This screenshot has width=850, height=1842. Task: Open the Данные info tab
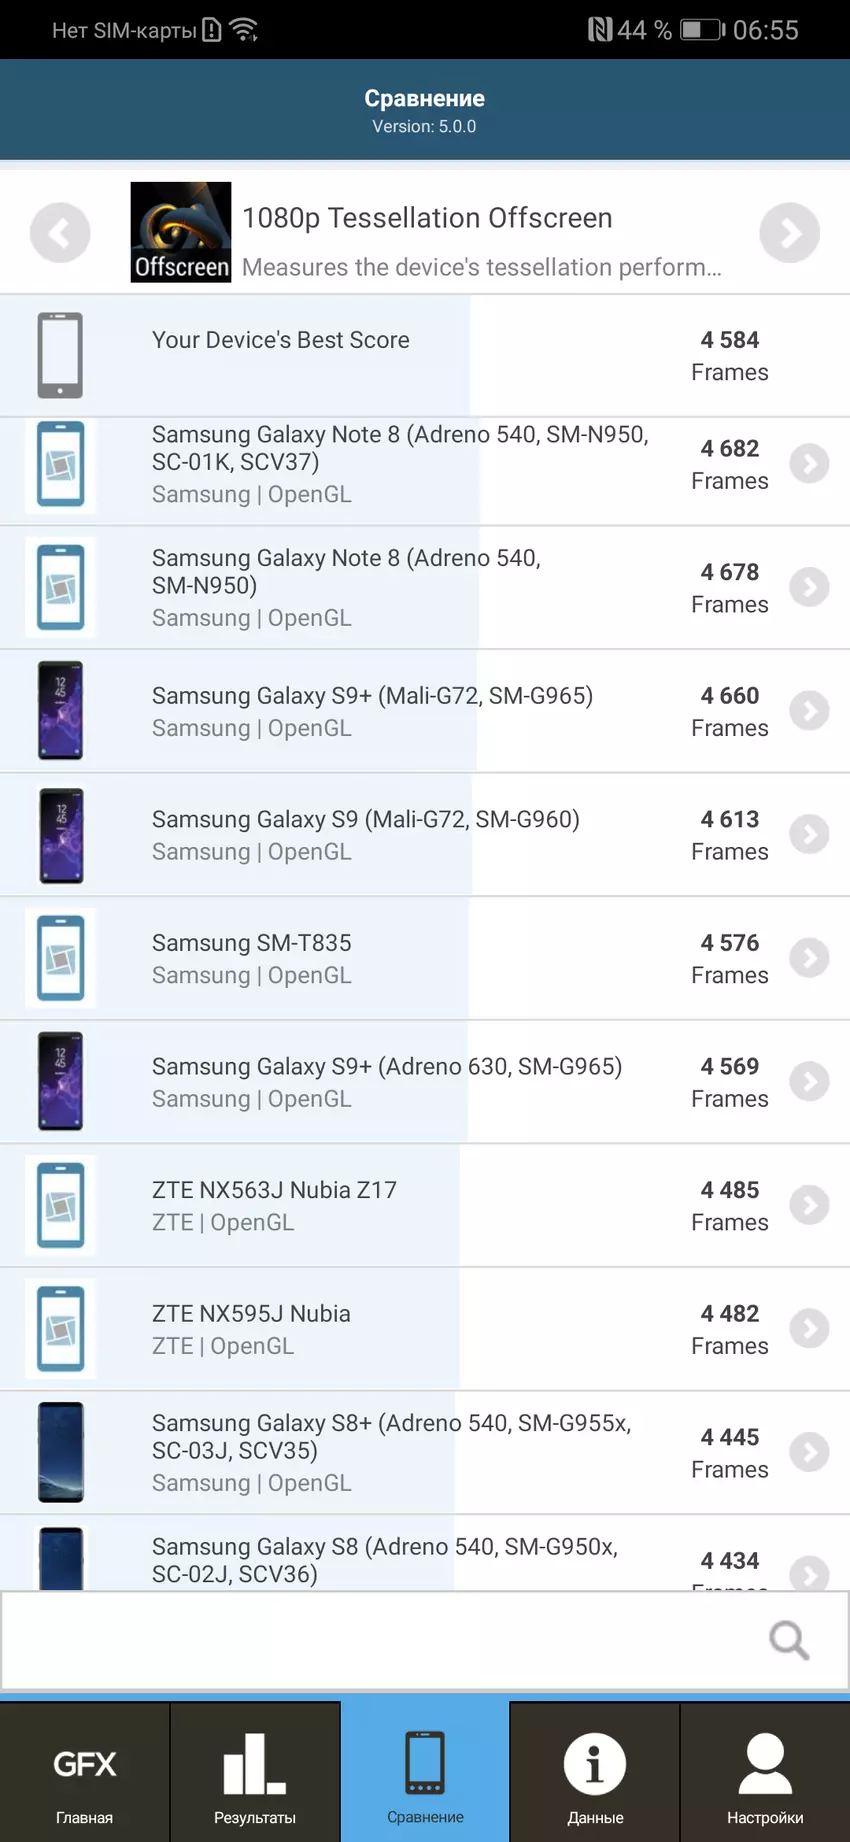(595, 1774)
